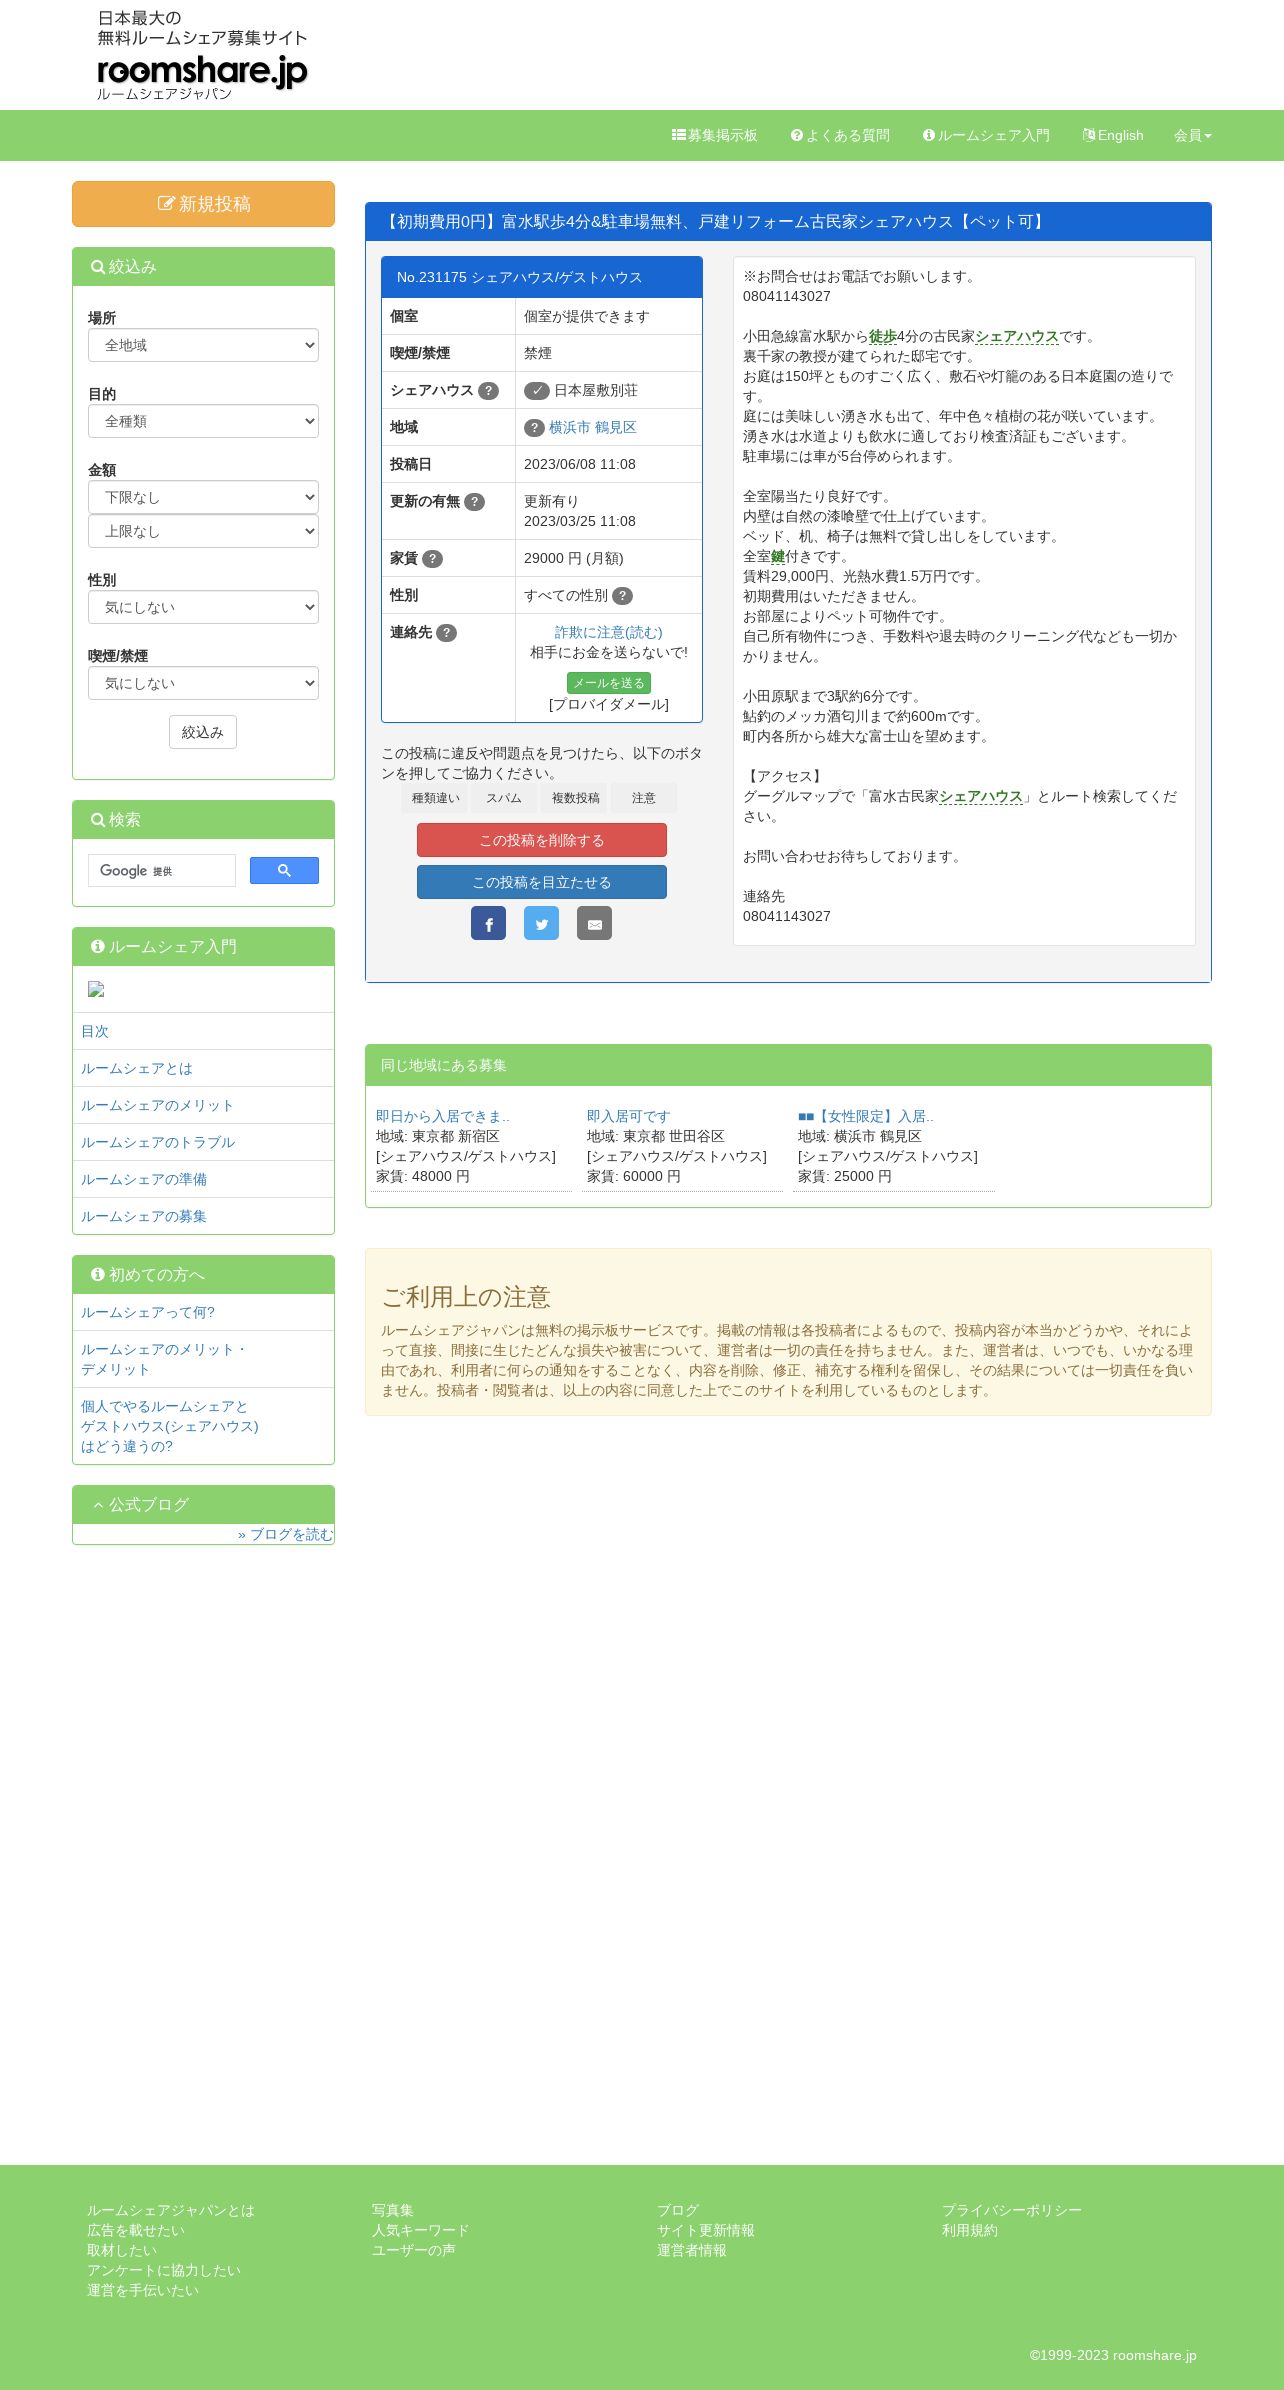
Task: Click the 新規投稿 new post button
Action: [x=203, y=204]
